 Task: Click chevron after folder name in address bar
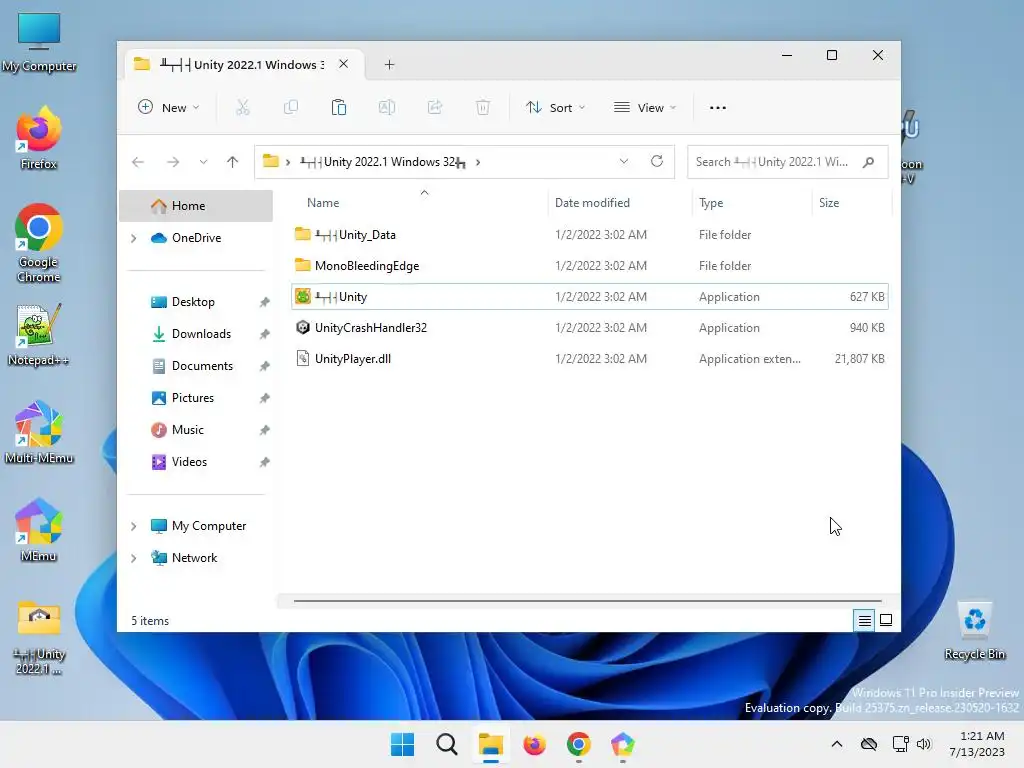(478, 162)
